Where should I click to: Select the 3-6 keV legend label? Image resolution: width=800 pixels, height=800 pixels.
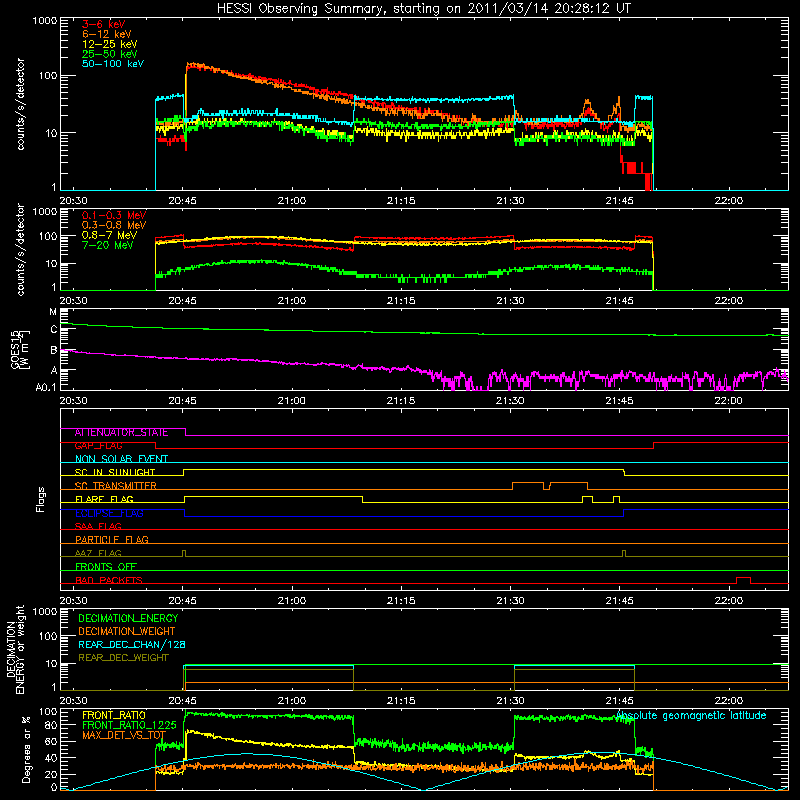[104, 24]
